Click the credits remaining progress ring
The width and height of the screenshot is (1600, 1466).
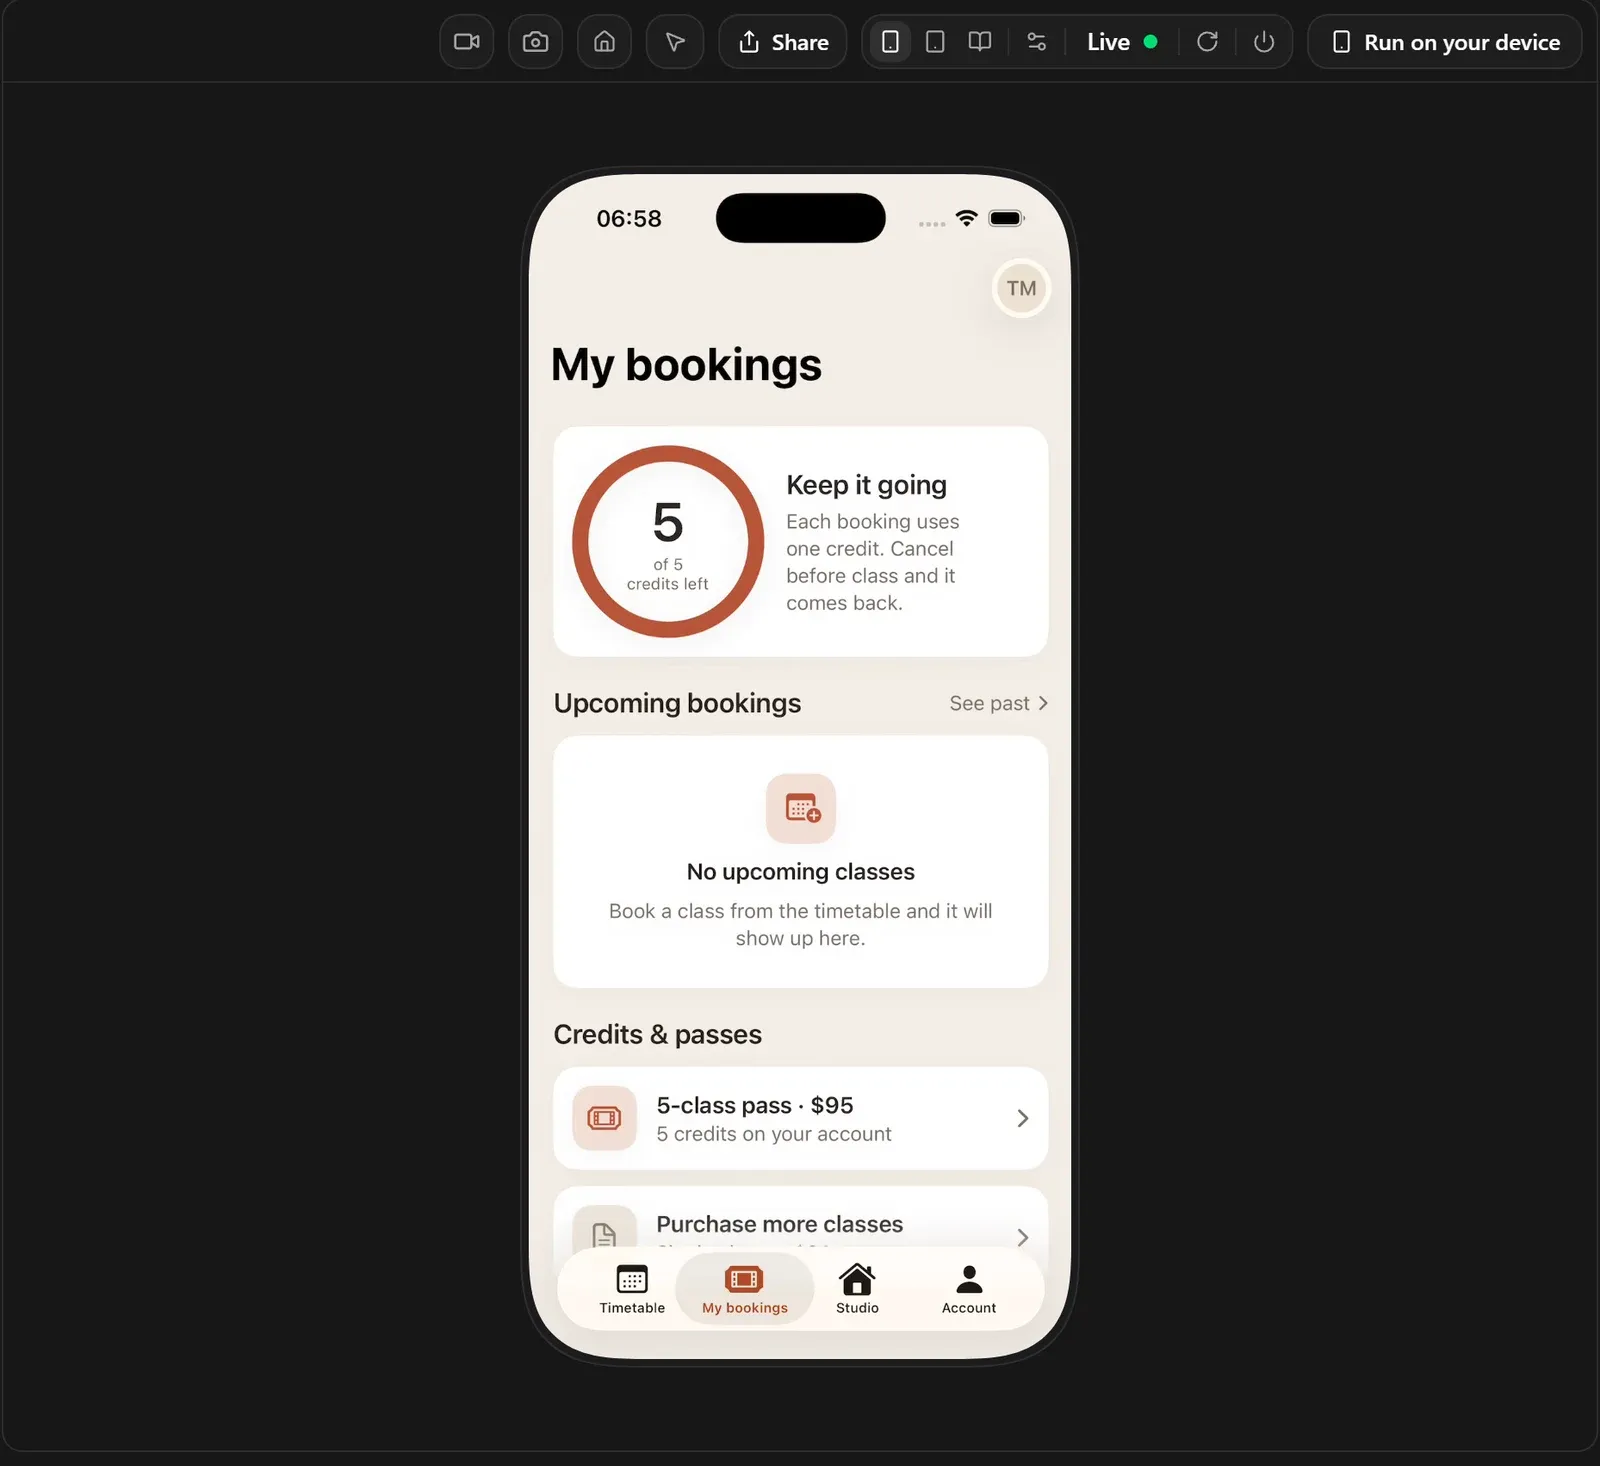[x=668, y=541]
